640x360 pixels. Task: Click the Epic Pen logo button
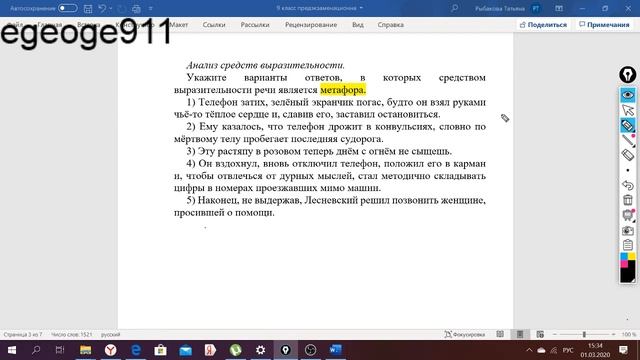pos(627,75)
